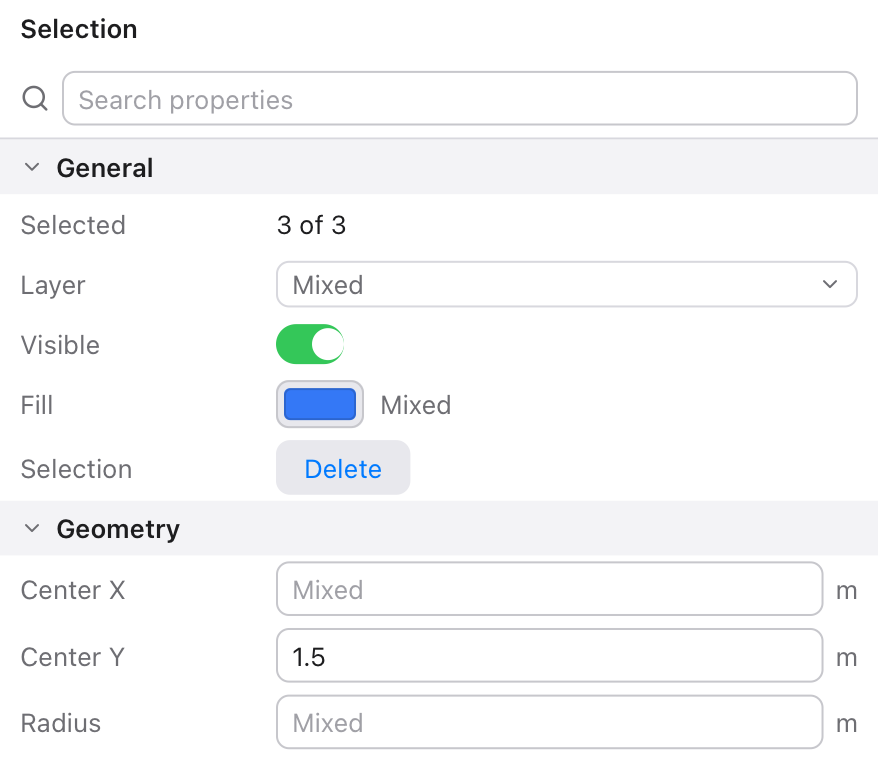Viewport: 878px width, 770px height.
Task: Collapse the General section chevron
Action: pos(32,167)
